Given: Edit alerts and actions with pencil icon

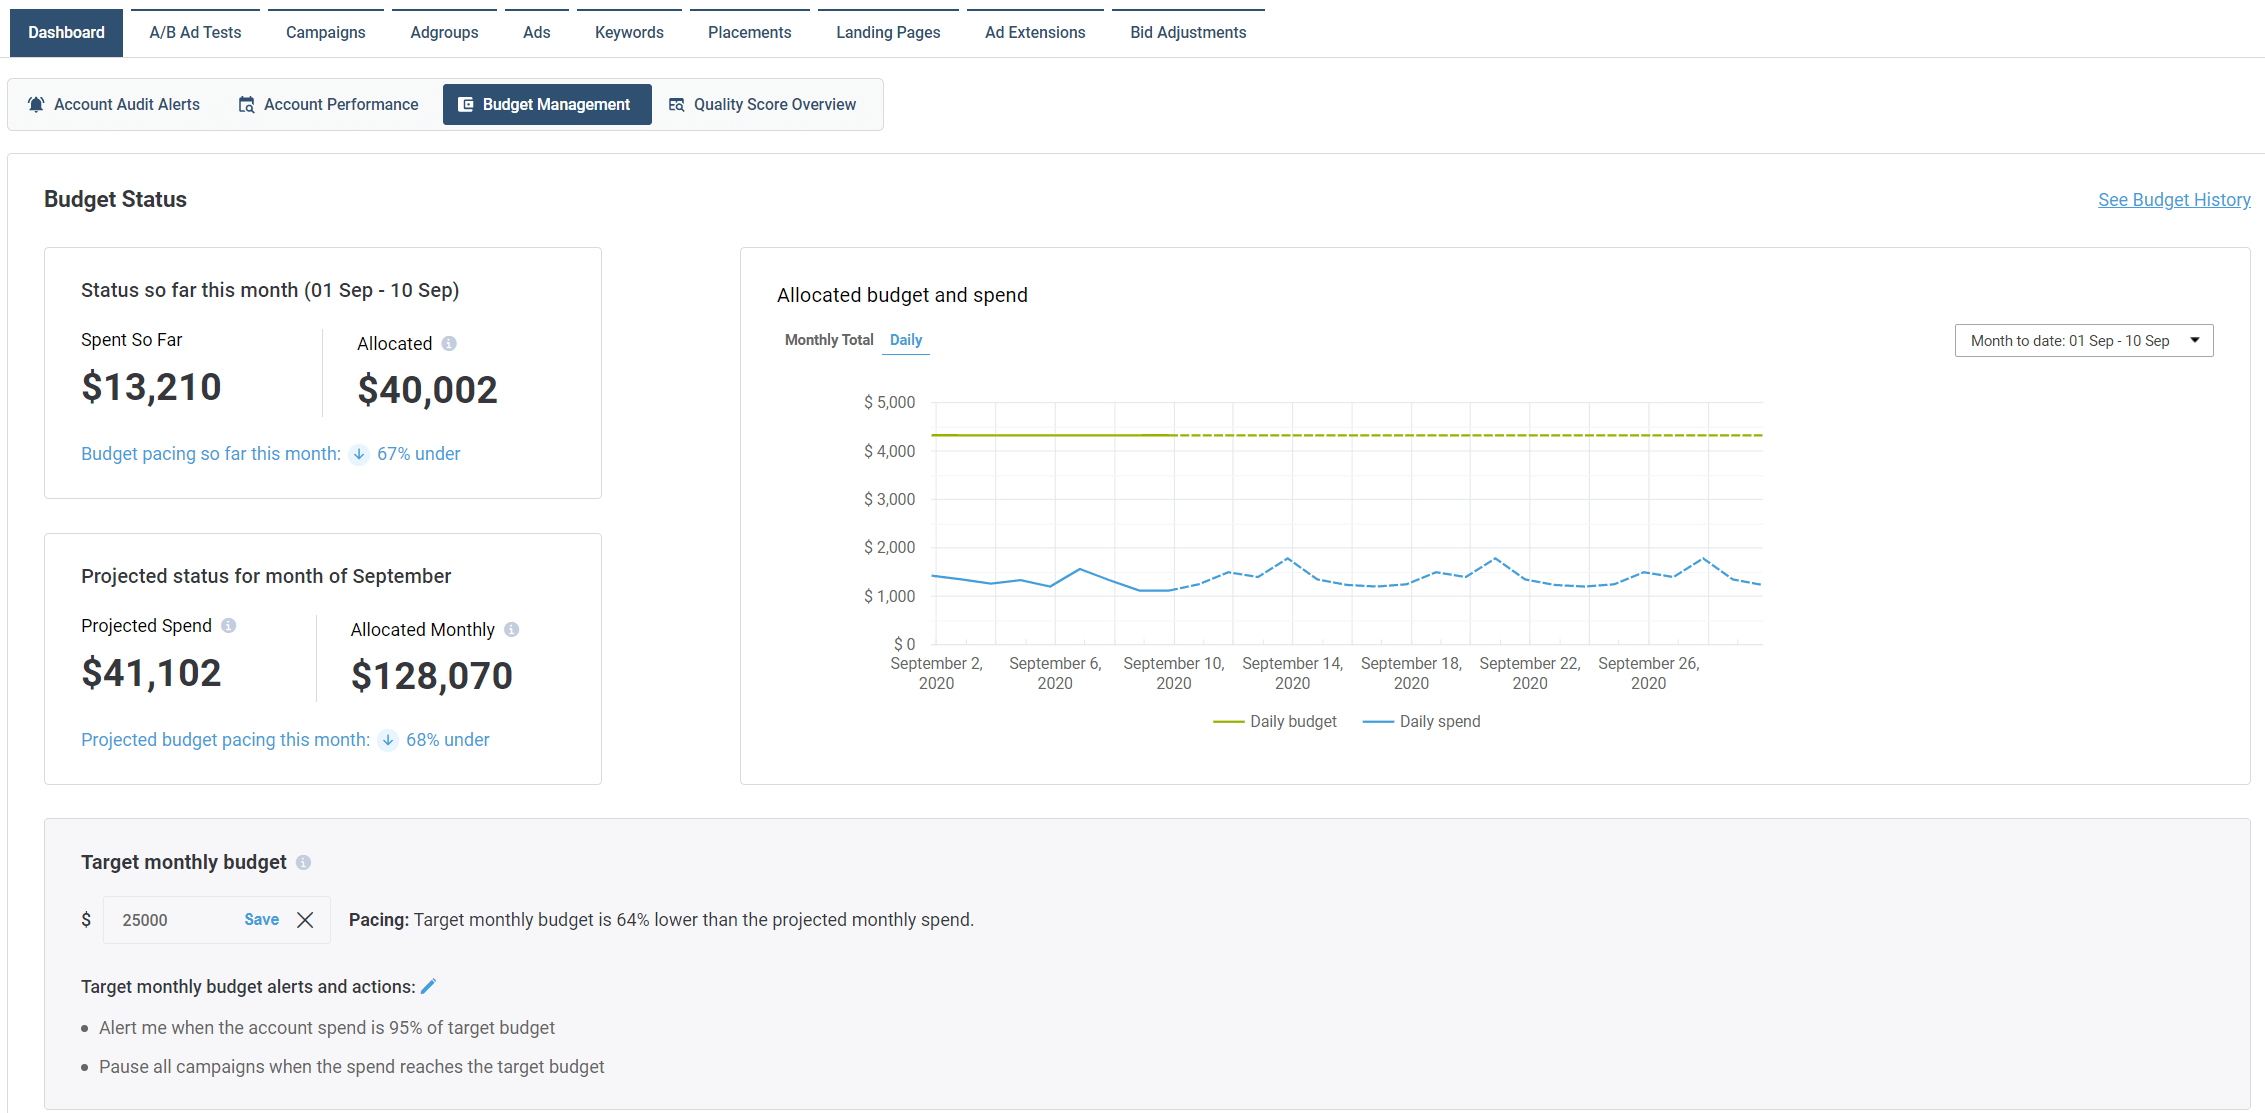Looking at the screenshot, I should point(429,987).
